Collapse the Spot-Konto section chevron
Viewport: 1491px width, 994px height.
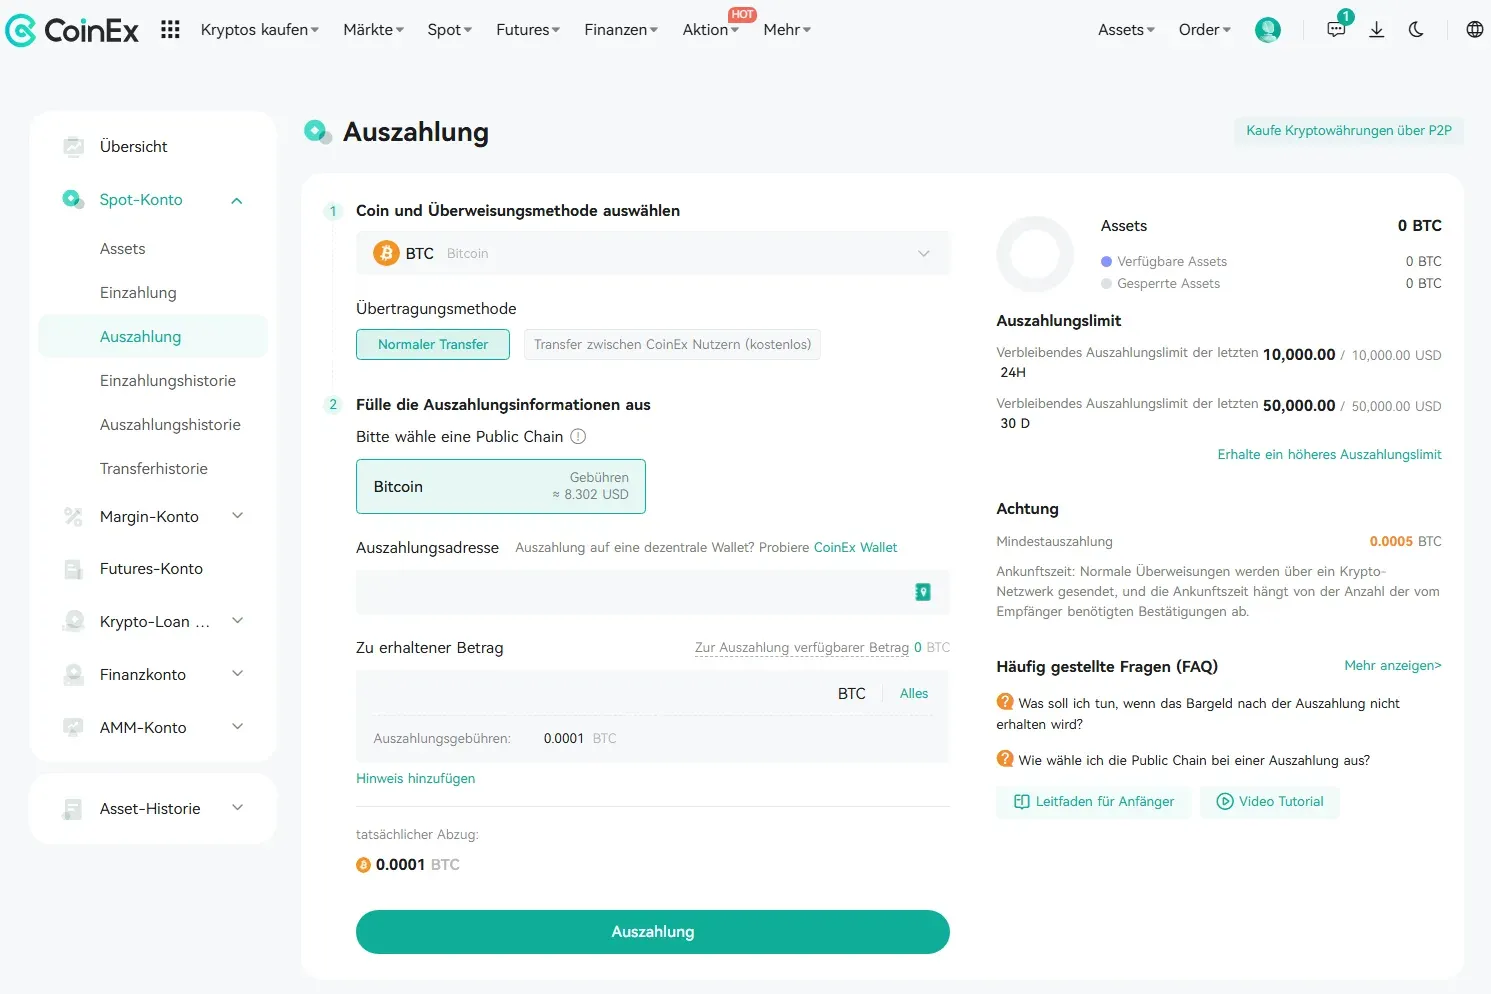[x=237, y=201]
